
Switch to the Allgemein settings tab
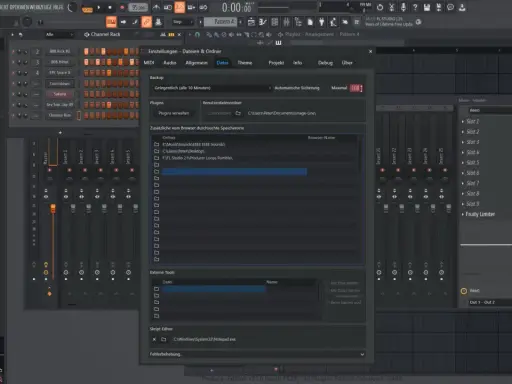point(196,63)
